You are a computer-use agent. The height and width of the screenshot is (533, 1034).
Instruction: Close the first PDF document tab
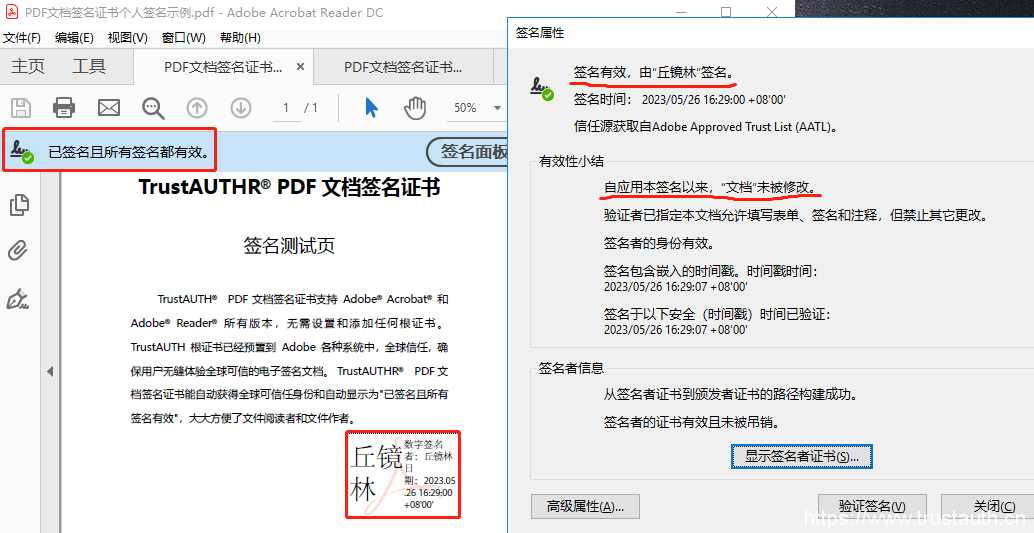[x=300, y=67]
